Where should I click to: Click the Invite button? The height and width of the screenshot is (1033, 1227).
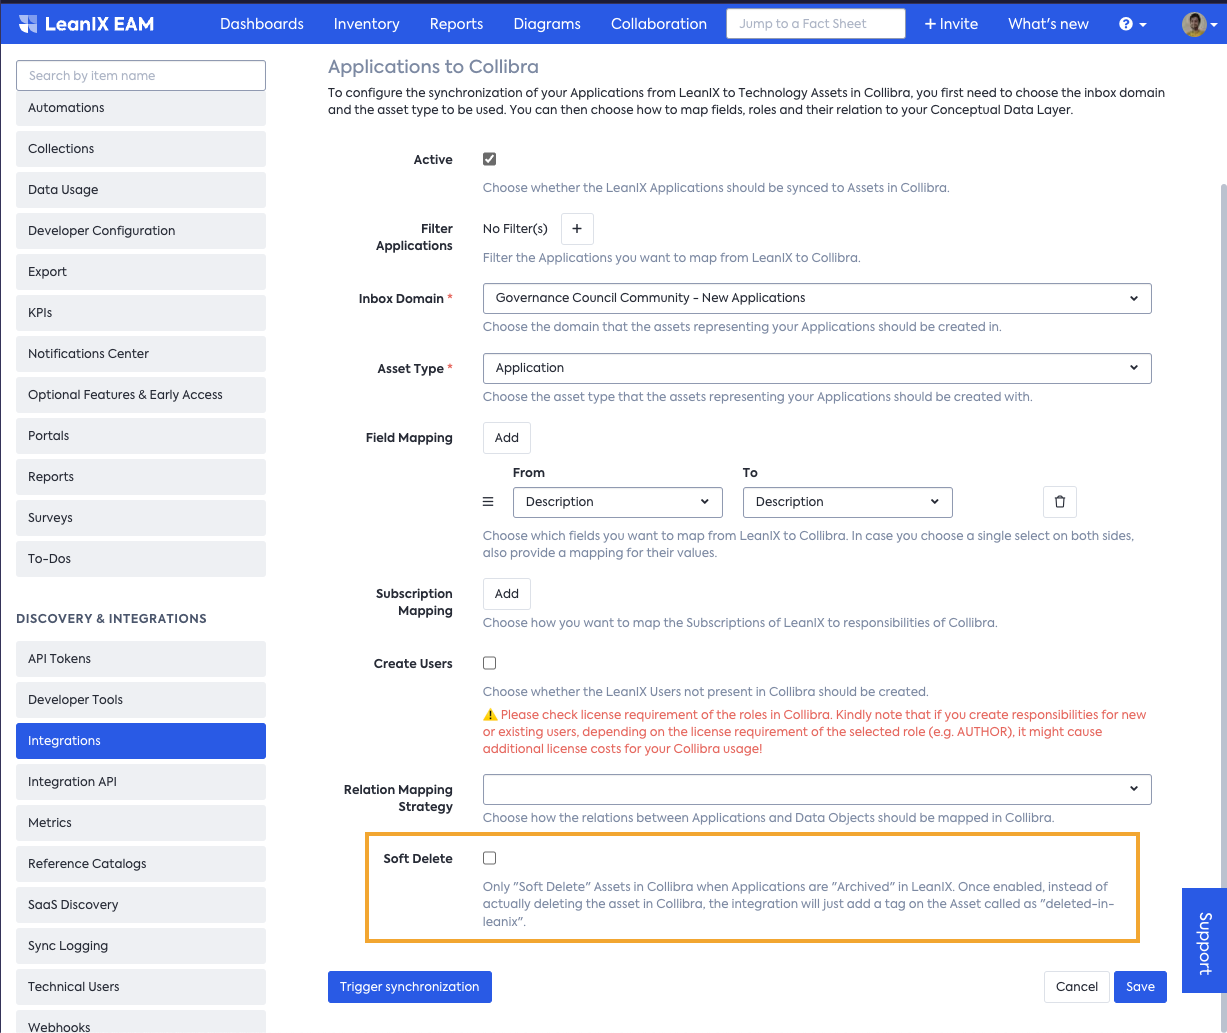point(951,24)
